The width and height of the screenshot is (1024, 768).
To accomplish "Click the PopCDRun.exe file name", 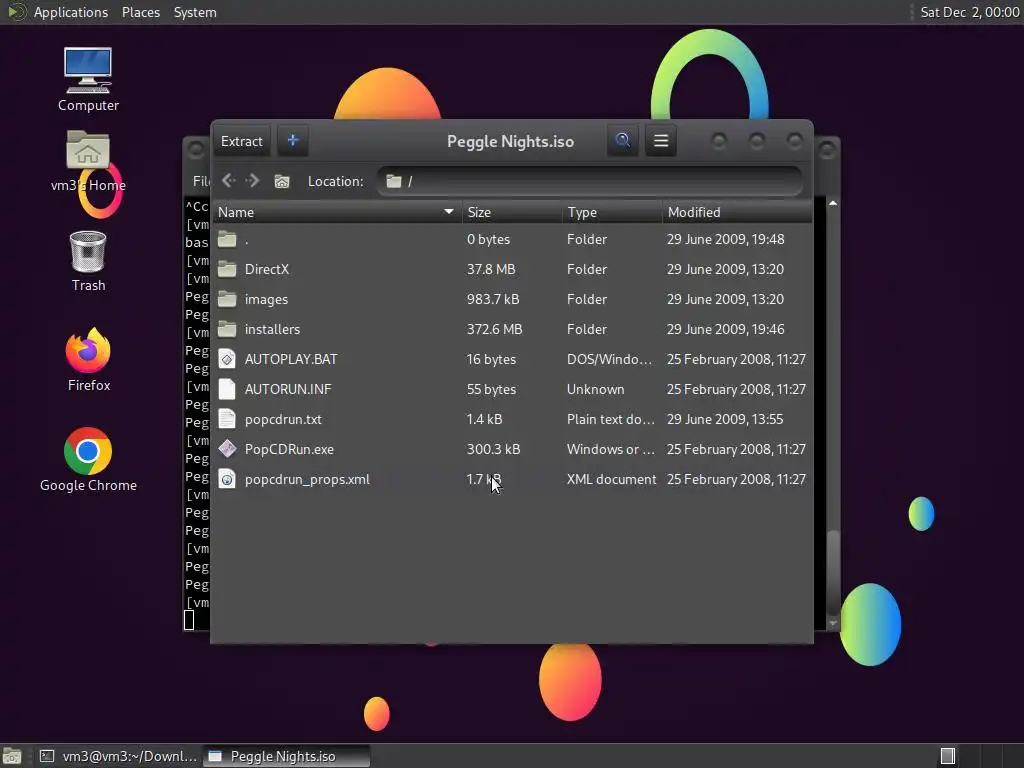I will click(x=289, y=449).
